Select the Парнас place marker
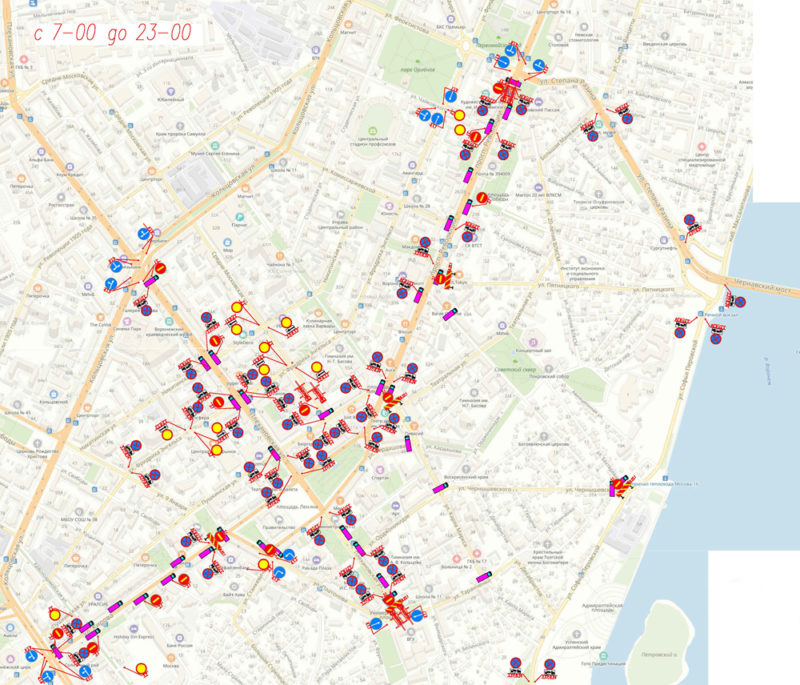This screenshot has width=800, height=685. 238,218
